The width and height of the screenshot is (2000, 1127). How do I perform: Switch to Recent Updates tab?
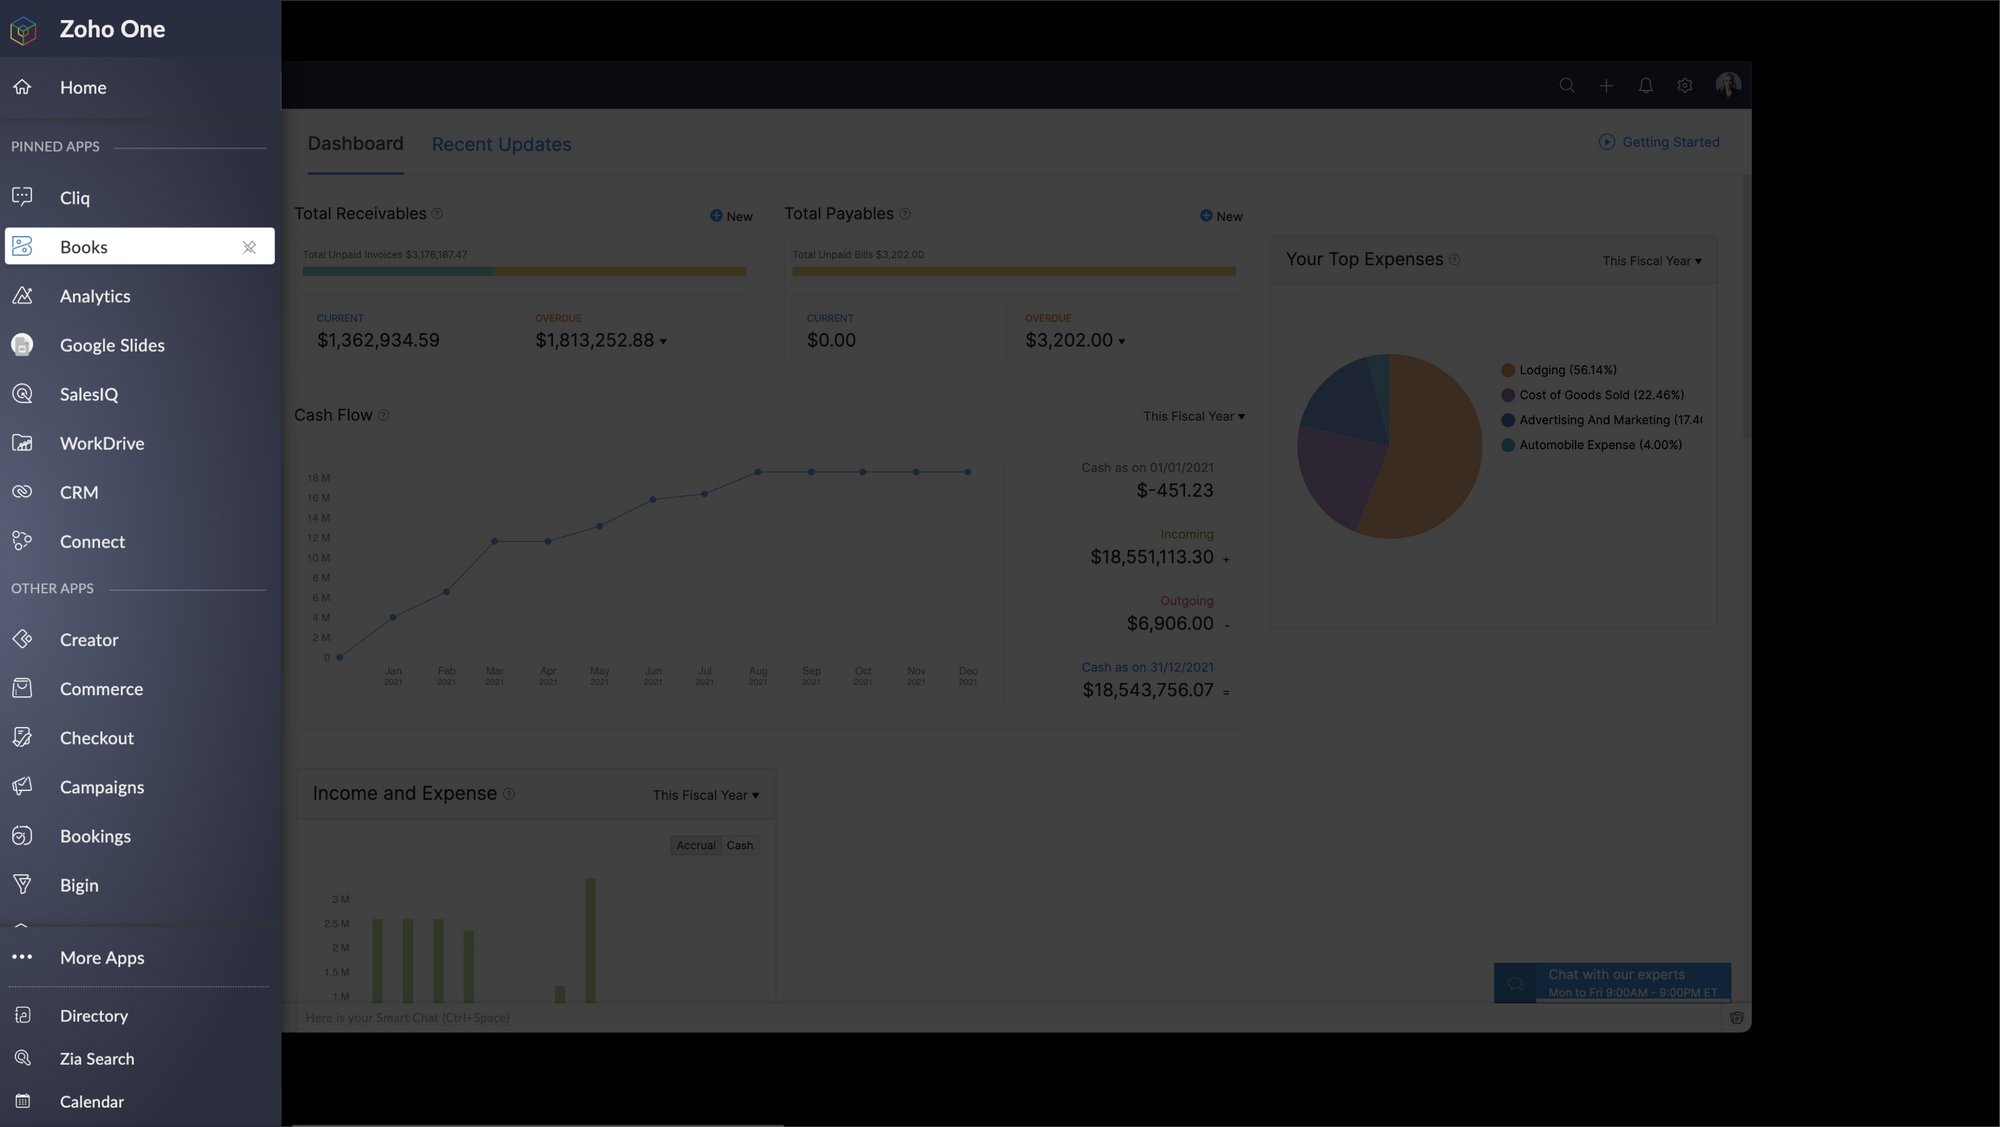tap(501, 145)
